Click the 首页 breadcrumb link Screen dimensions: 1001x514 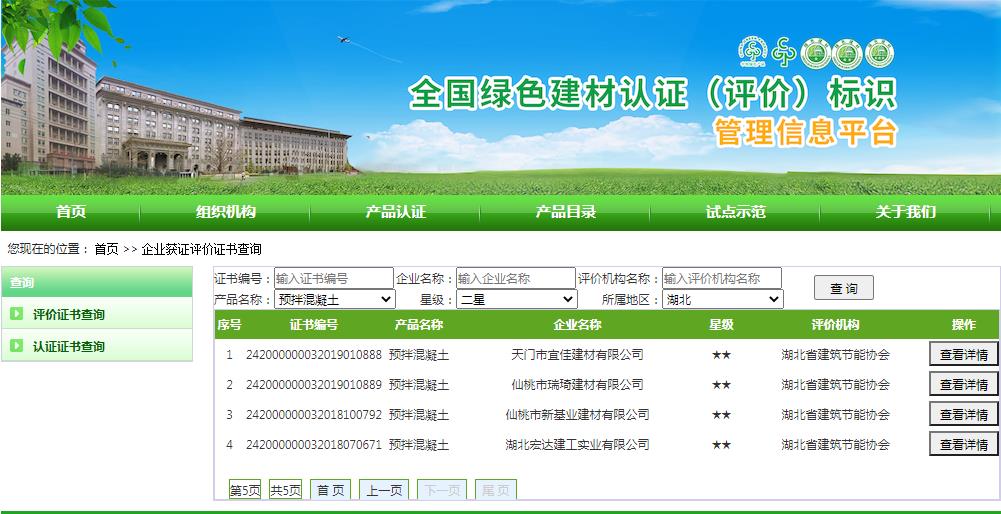[x=106, y=249]
